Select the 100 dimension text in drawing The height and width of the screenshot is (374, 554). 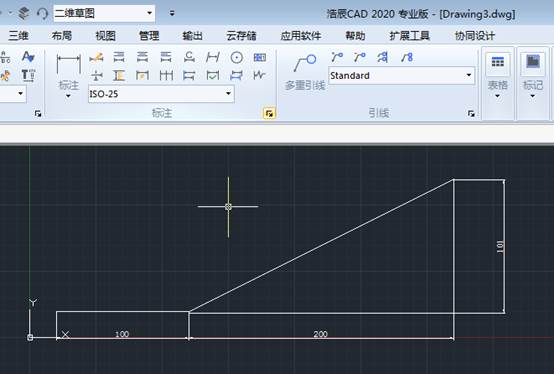pyautogui.click(x=122, y=334)
